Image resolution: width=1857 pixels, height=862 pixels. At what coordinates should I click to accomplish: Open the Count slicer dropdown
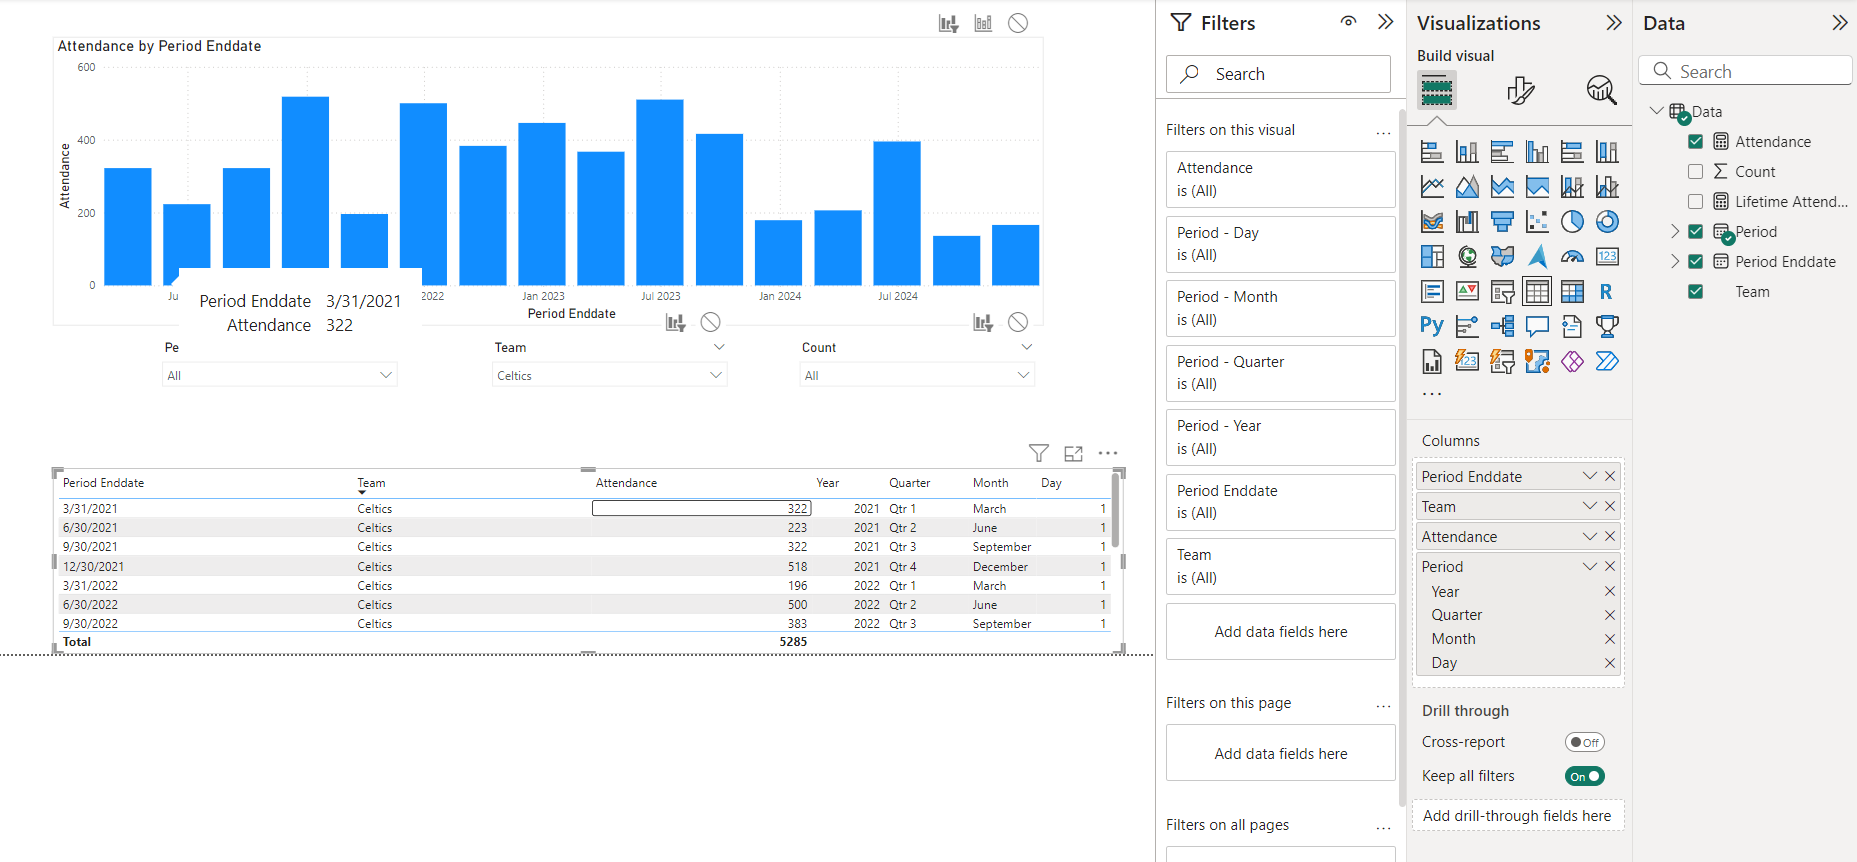[917, 376]
